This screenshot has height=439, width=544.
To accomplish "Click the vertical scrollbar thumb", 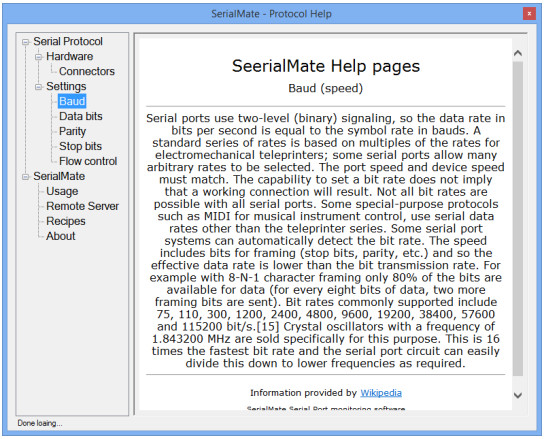I will click(x=518, y=219).
